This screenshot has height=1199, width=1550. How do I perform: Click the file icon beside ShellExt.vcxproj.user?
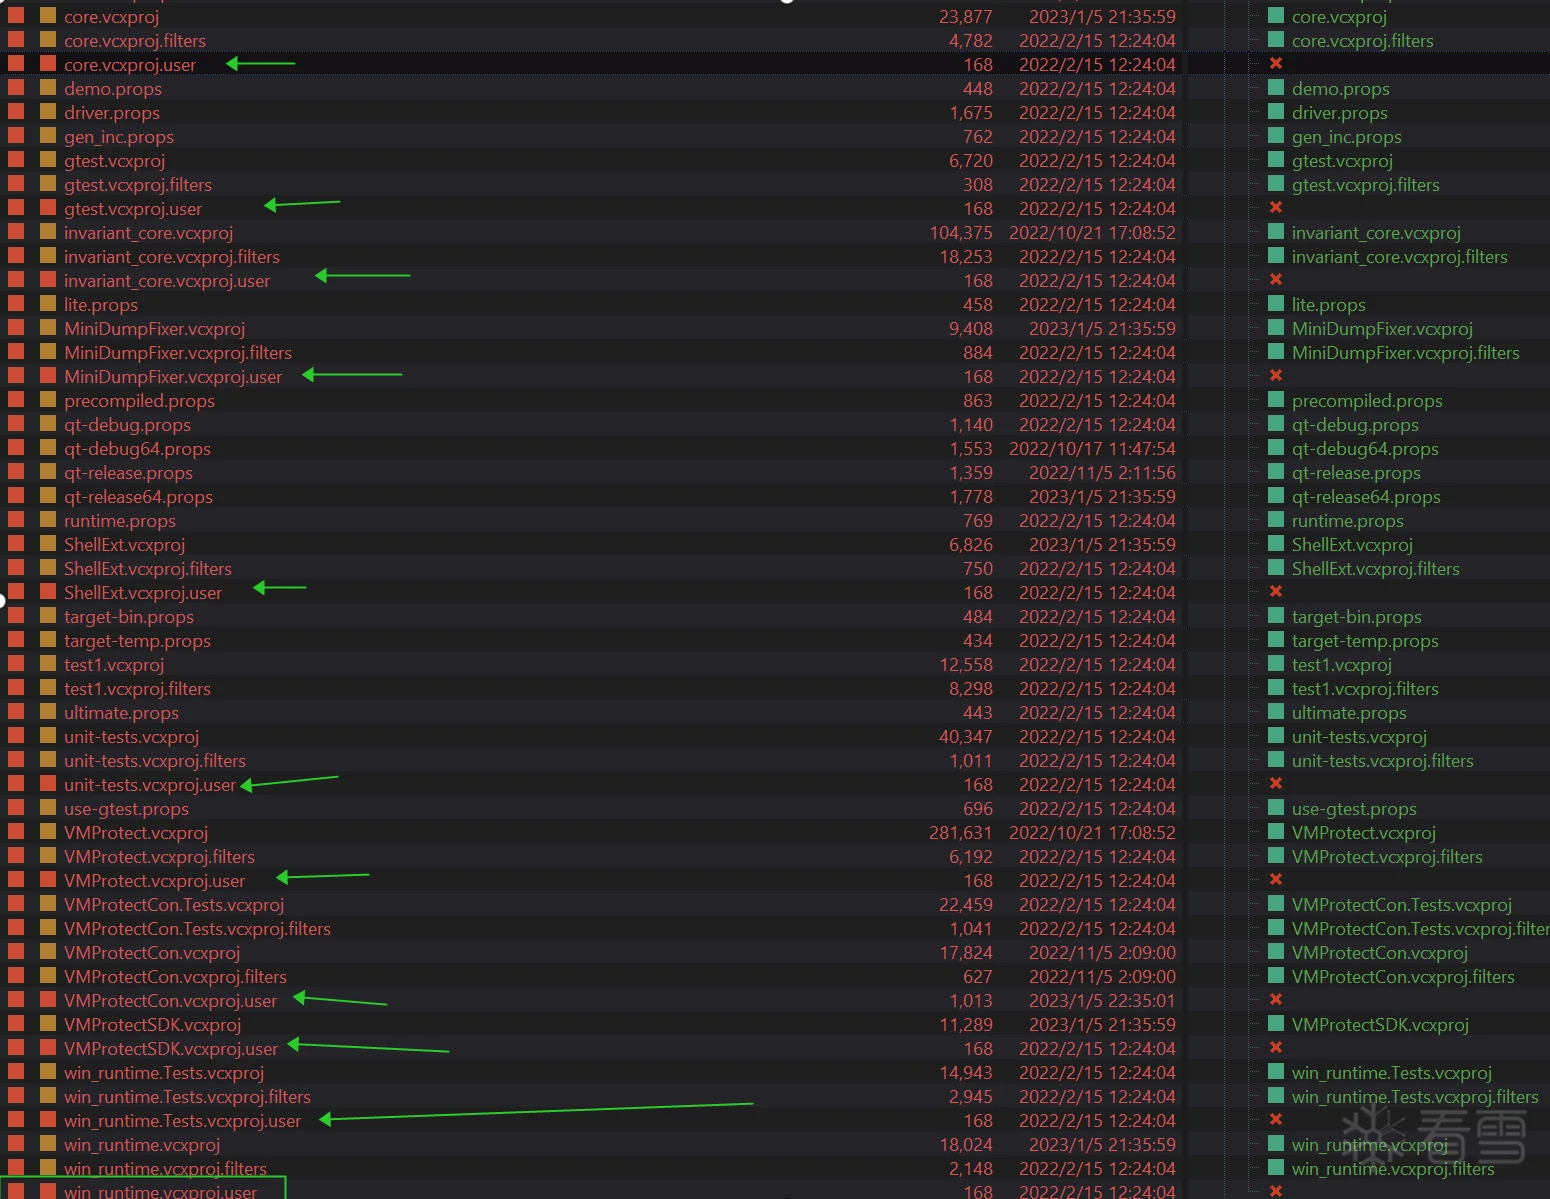click(x=48, y=592)
